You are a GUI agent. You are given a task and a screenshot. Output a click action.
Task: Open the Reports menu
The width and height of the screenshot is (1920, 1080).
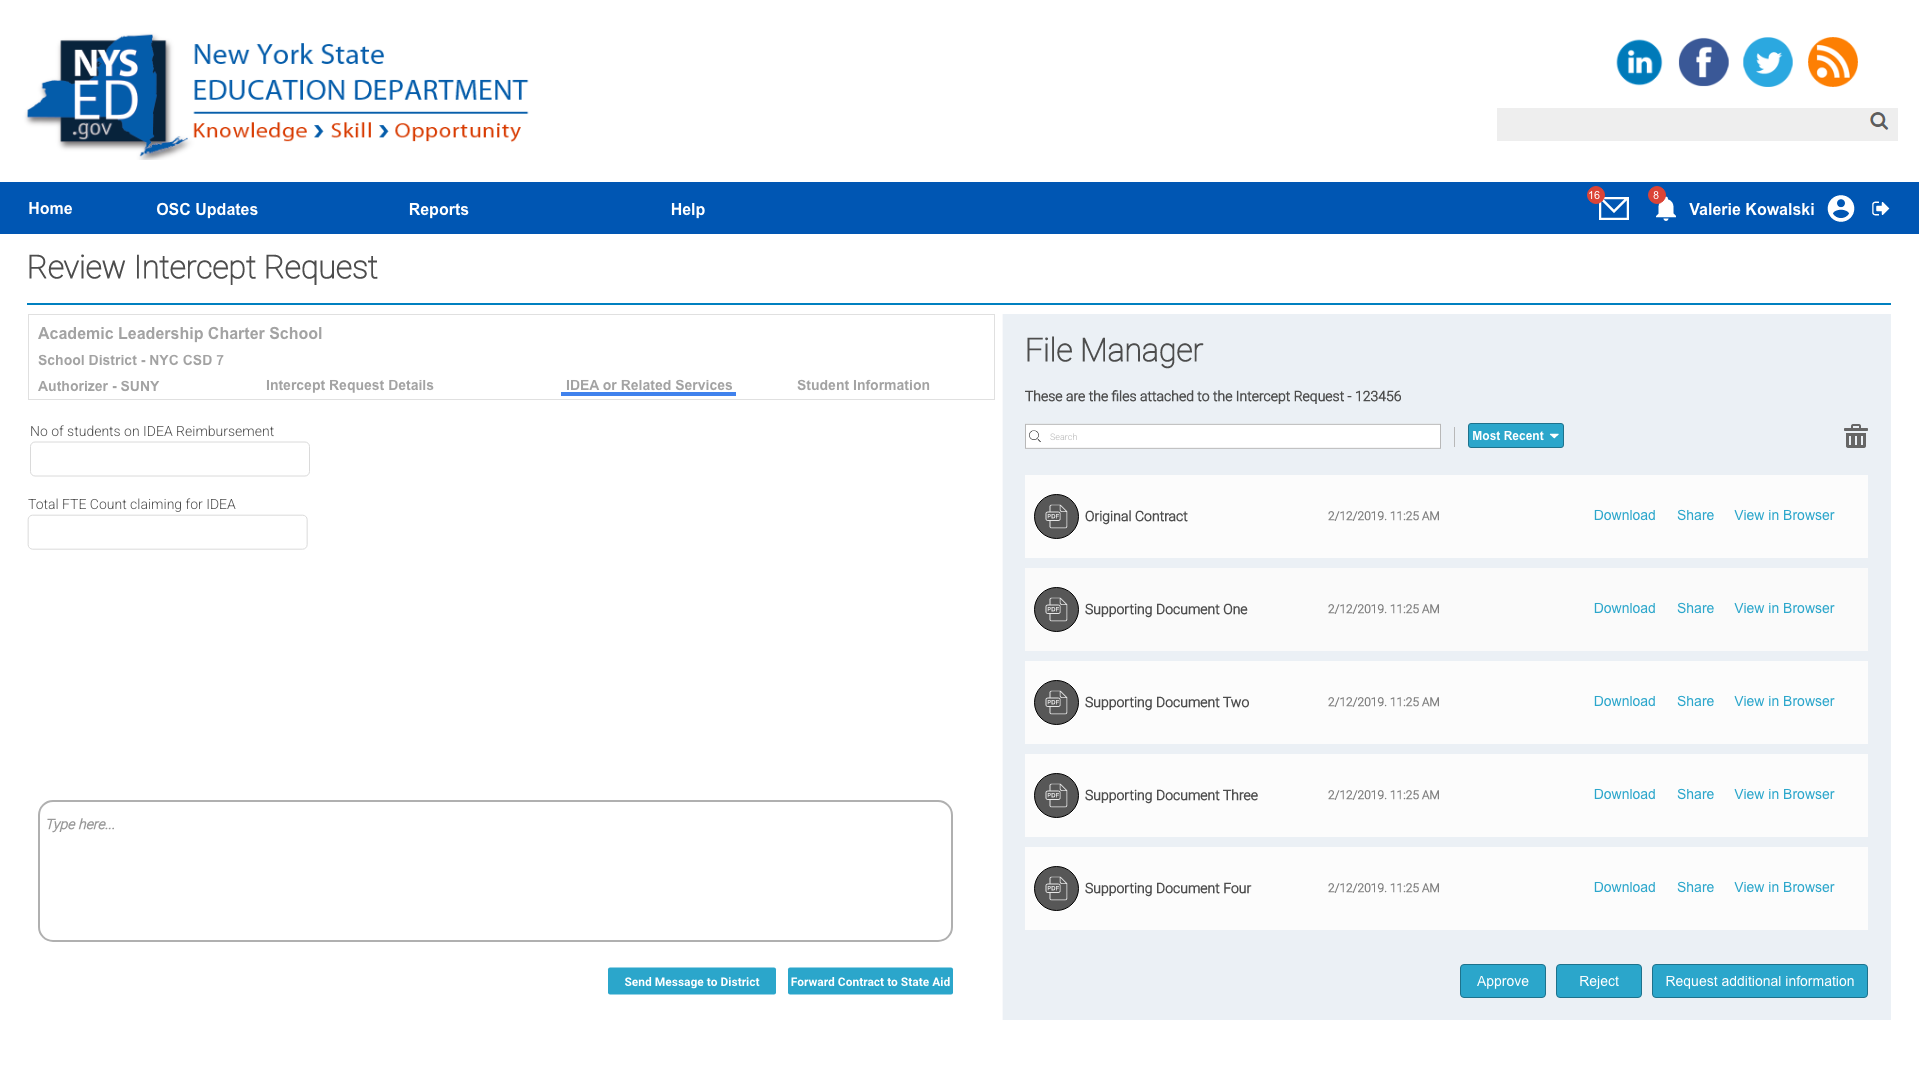438,209
